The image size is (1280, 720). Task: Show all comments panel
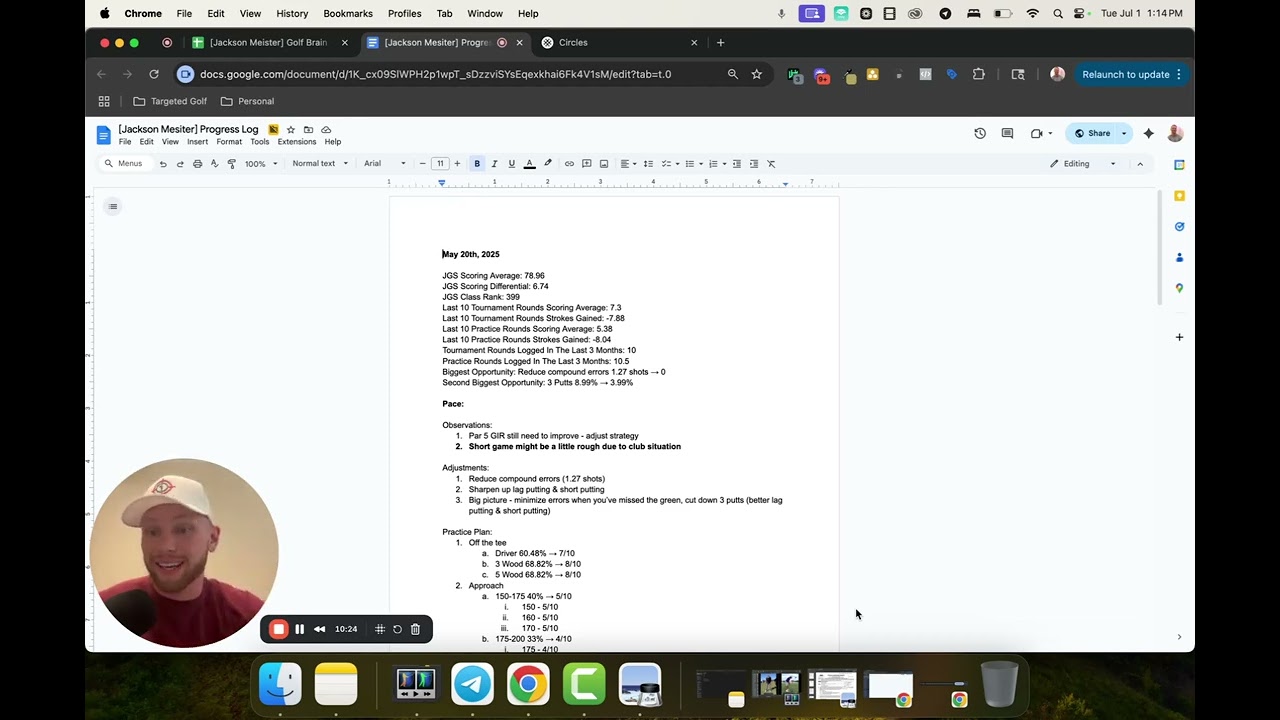[x=1007, y=133]
